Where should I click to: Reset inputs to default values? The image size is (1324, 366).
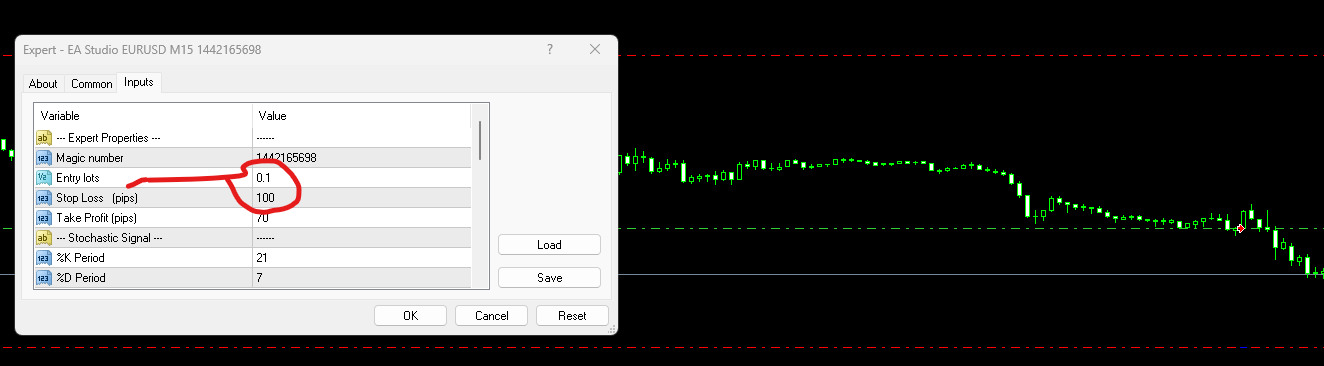pyautogui.click(x=572, y=316)
